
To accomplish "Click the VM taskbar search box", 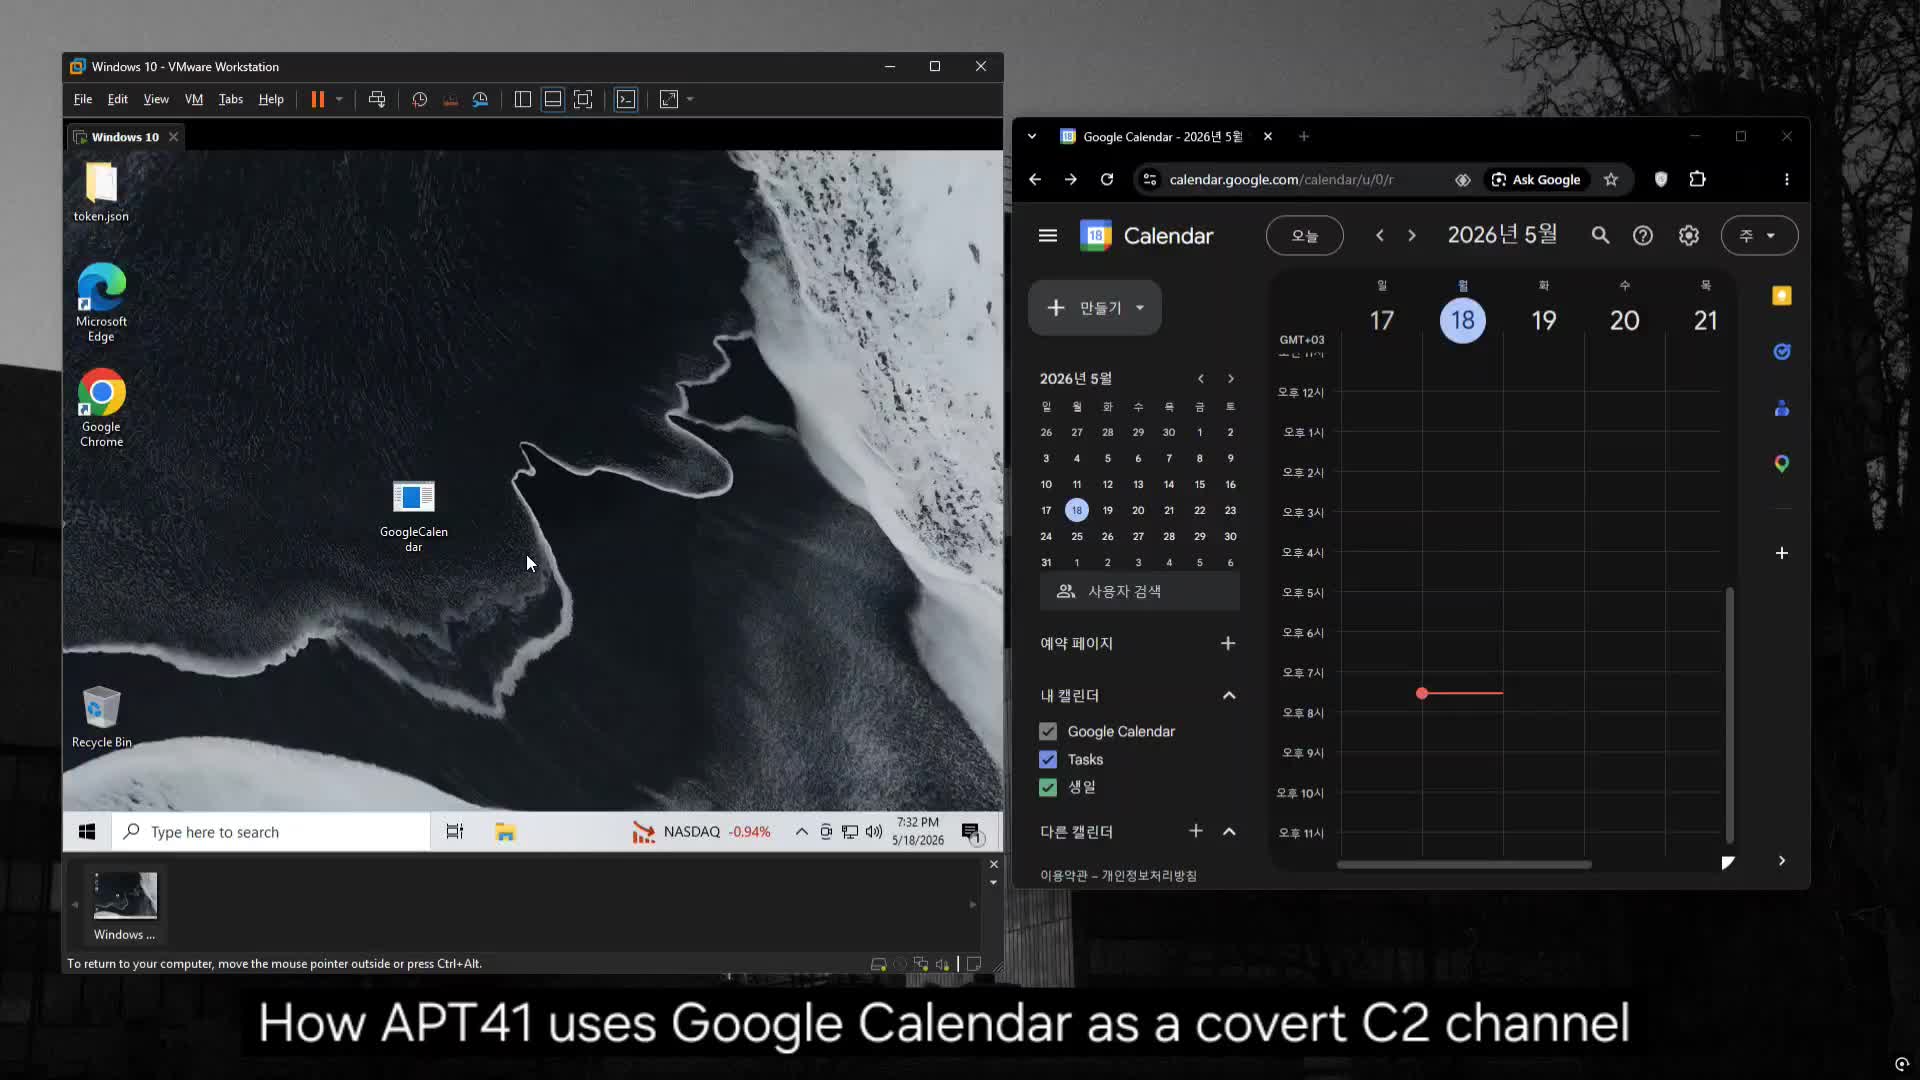I will (273, 832).
